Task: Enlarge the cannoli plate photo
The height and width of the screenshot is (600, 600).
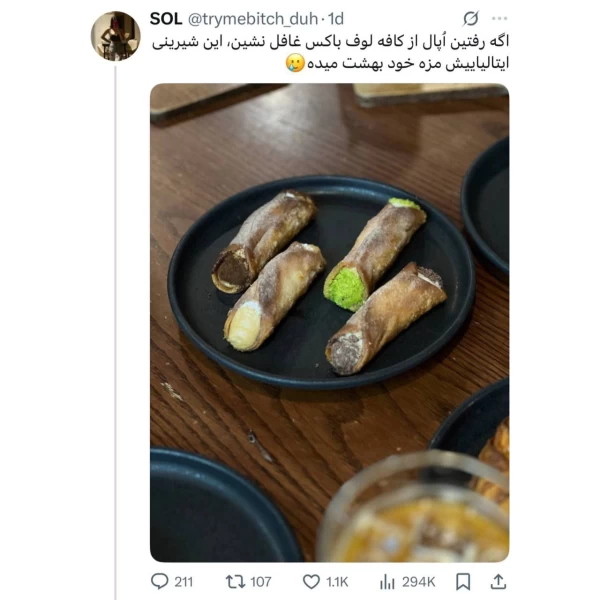Action: pos(329,322)
